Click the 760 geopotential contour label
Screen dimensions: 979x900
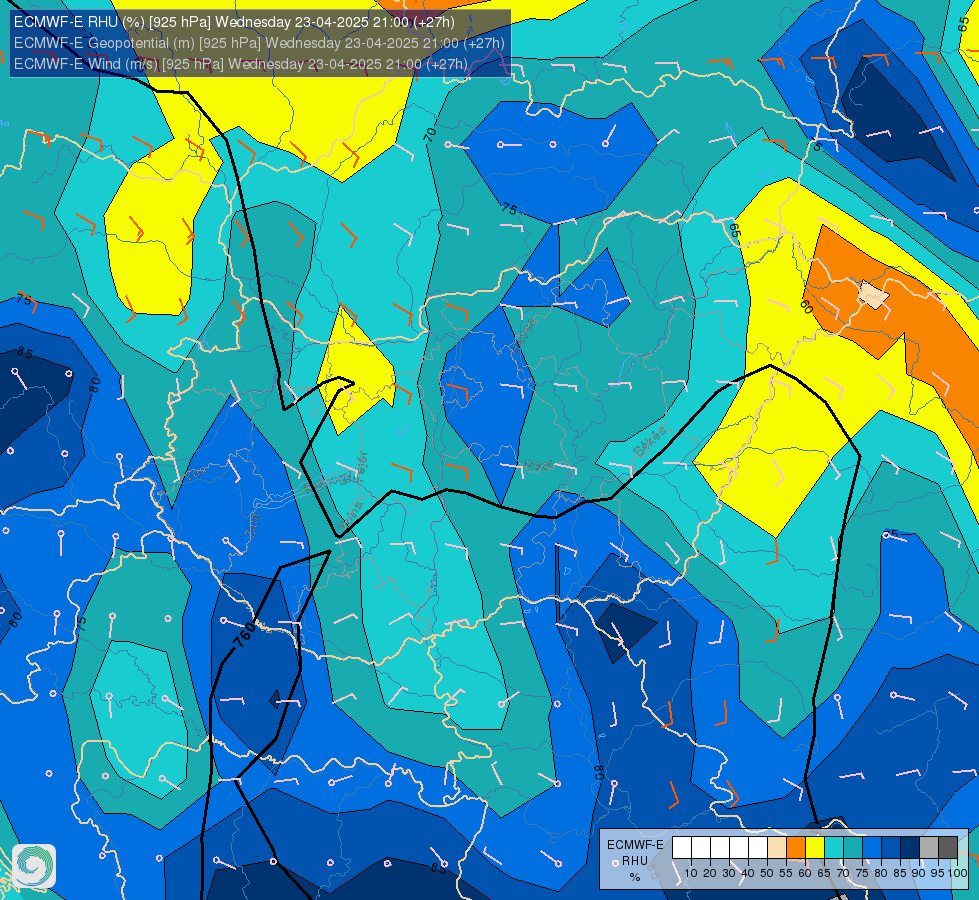coord(244,635)
